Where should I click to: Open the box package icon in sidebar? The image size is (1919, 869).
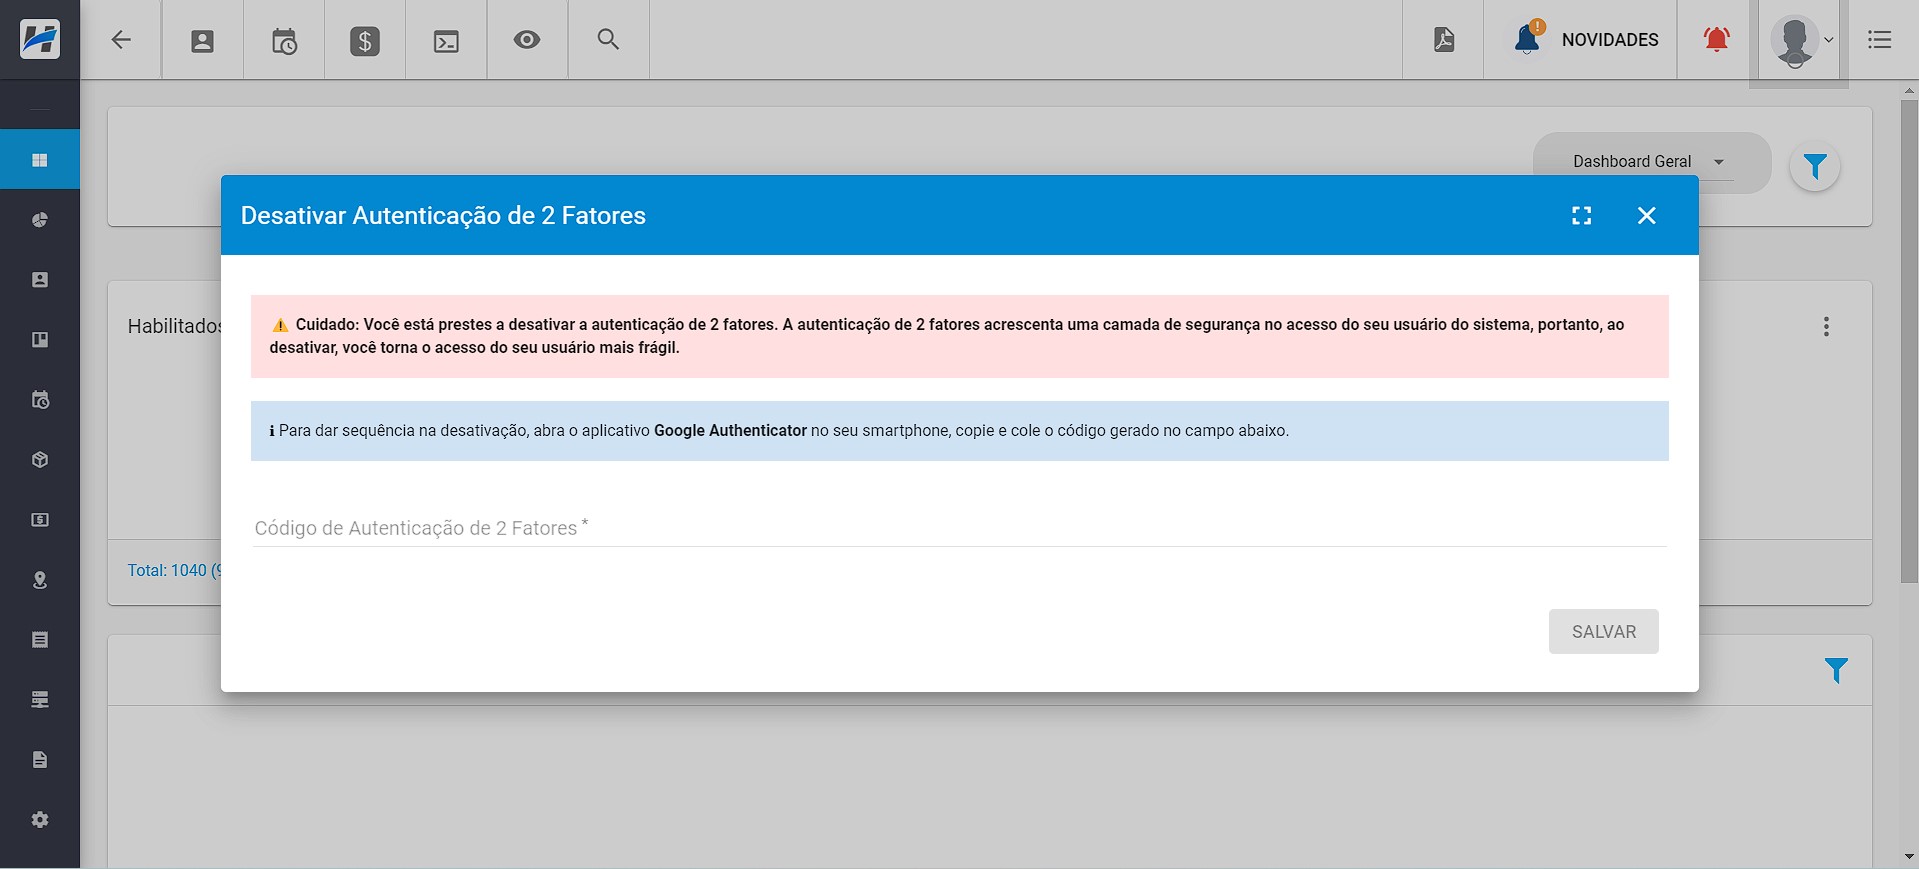[40, 460]
